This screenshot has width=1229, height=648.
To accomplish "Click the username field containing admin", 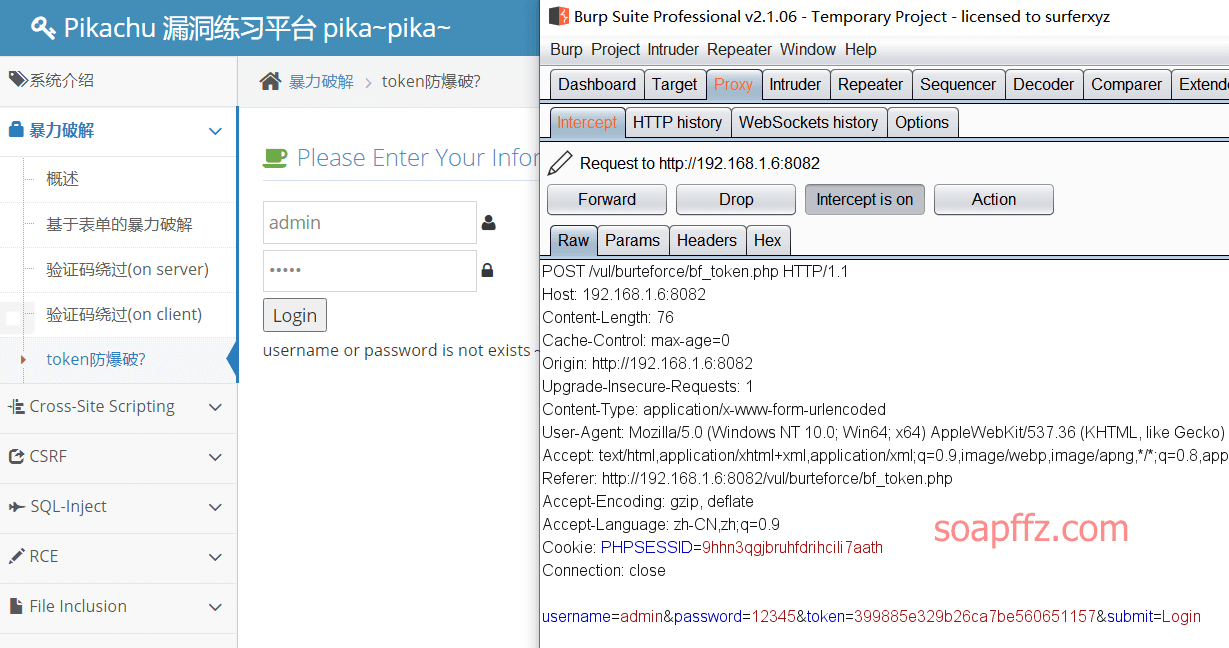I will 370,222.
